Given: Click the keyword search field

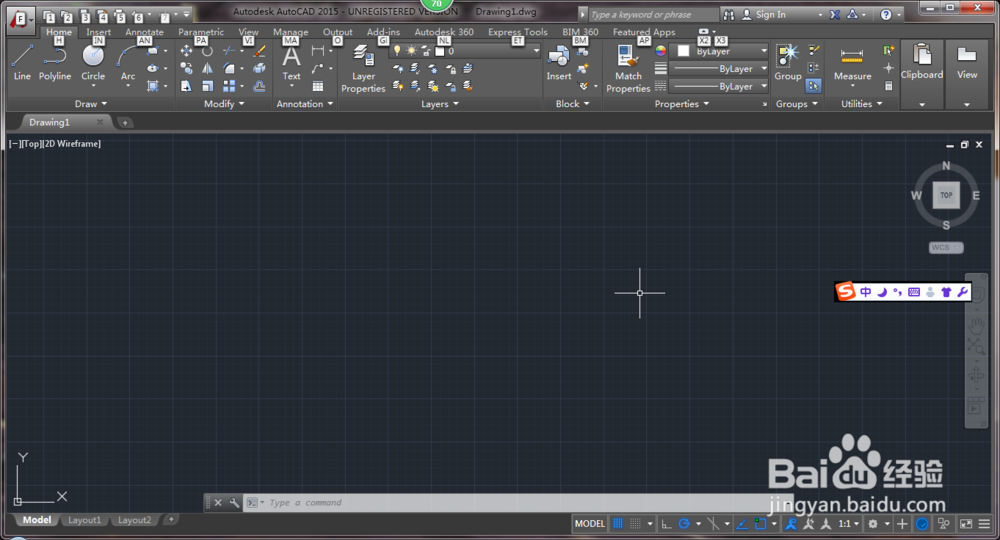Looking at the screenshot, I should pyautogui.click(x=653, y=14).
